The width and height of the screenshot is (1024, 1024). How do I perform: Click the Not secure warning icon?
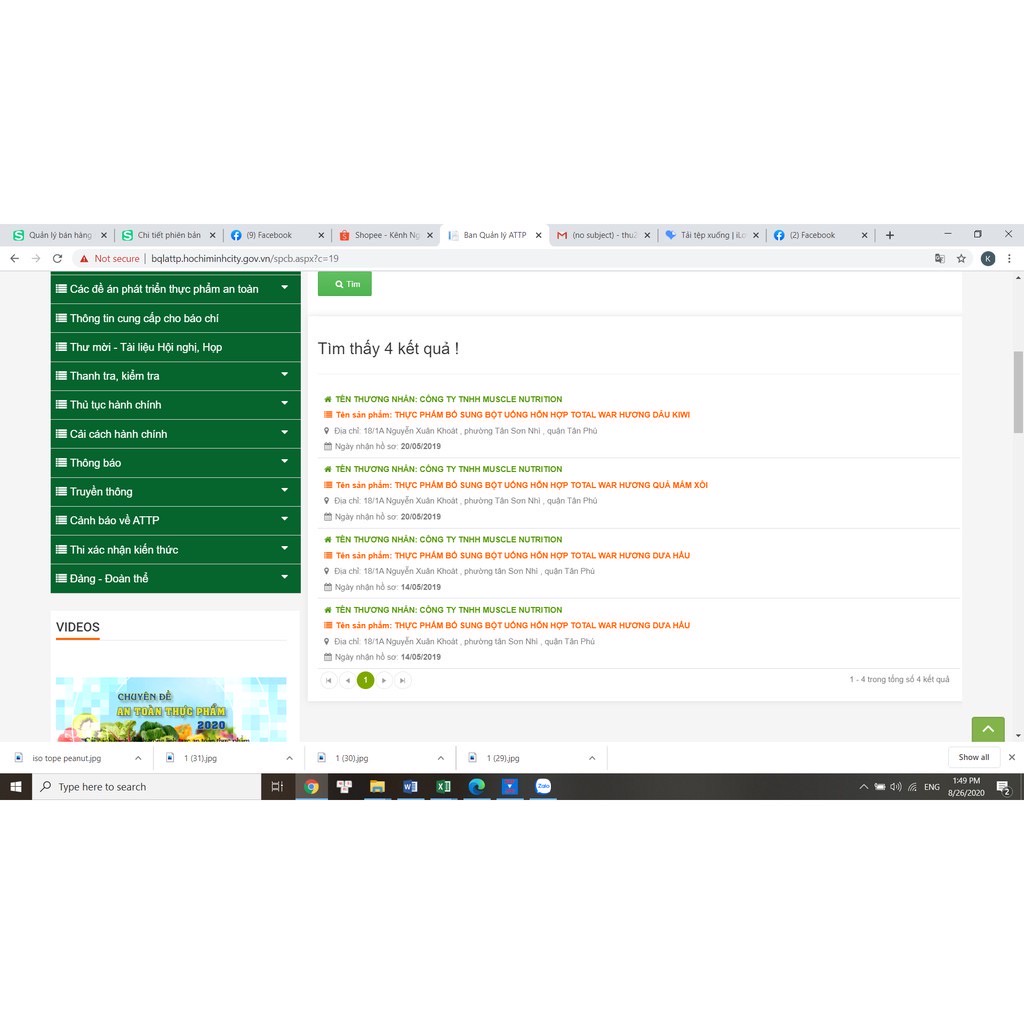tap(84, 259)
